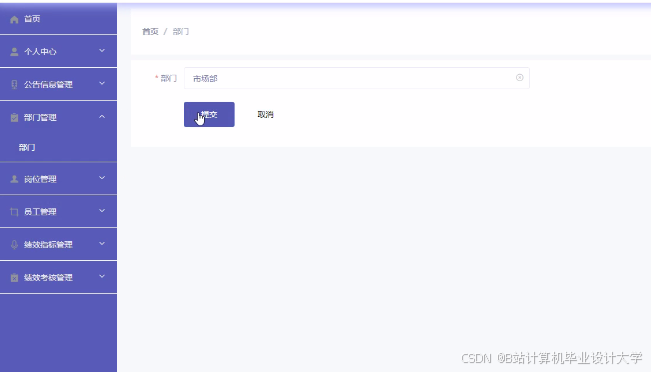Click the home icon in sidebar
The image size is (651, 372).
click(14, 20)
